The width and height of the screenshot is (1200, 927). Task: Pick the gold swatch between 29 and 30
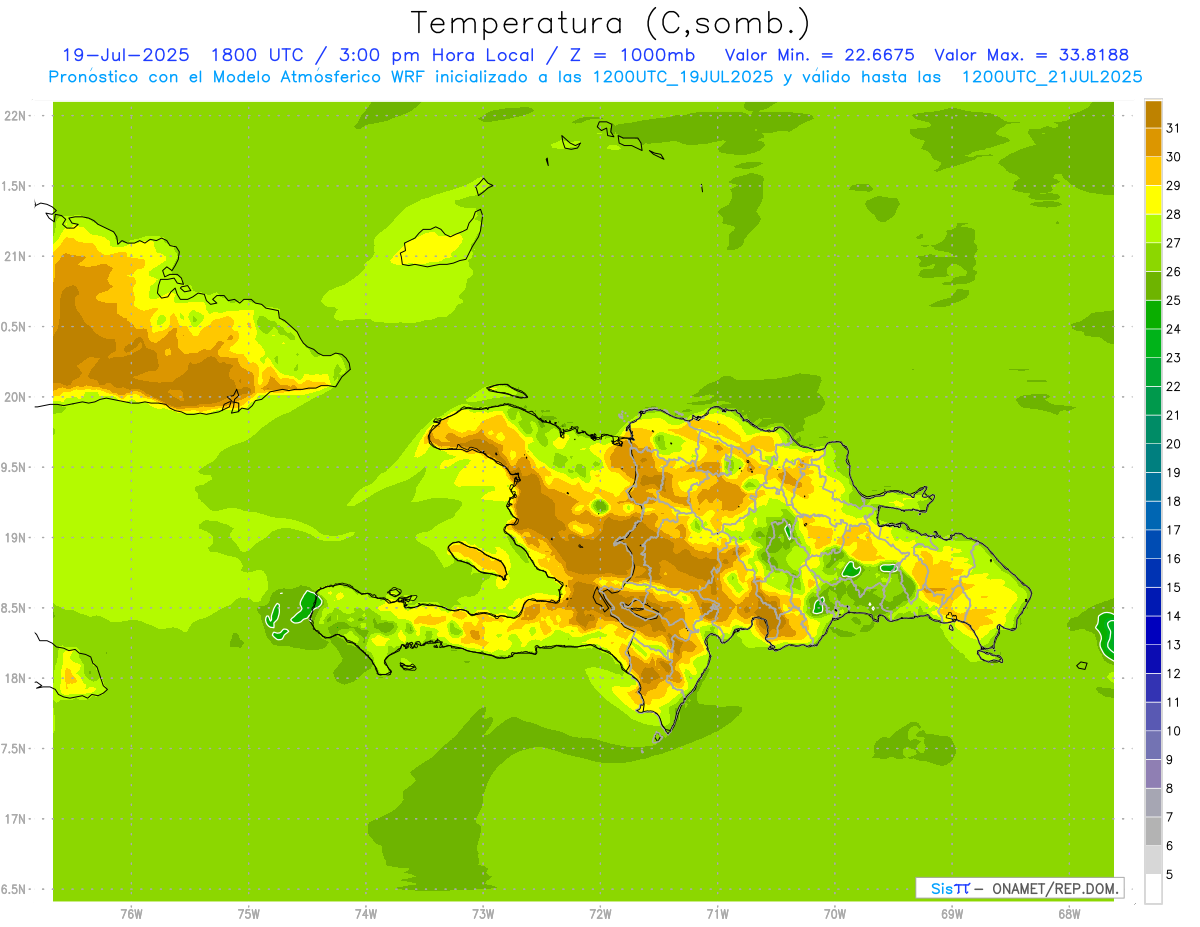[1153, 171]
